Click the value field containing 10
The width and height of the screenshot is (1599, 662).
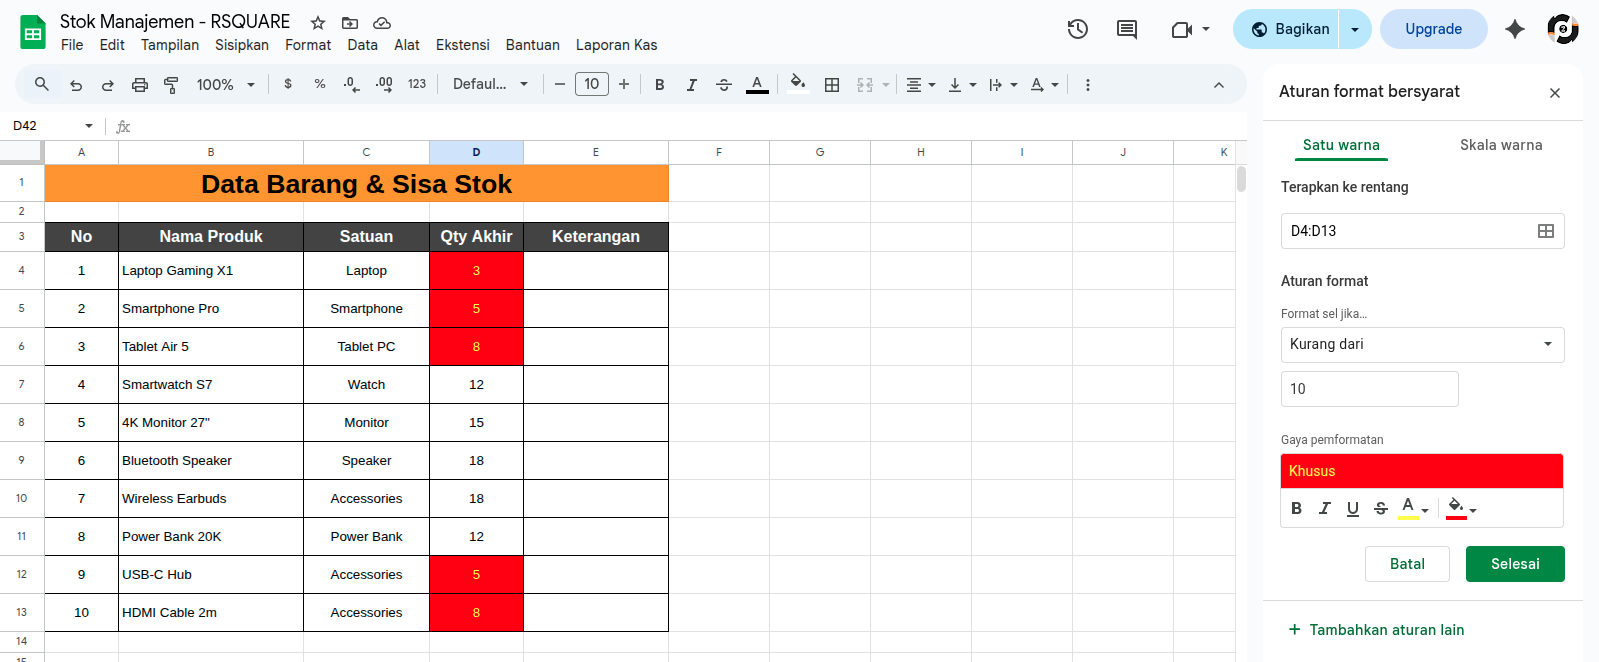[x=1369, y=389]
